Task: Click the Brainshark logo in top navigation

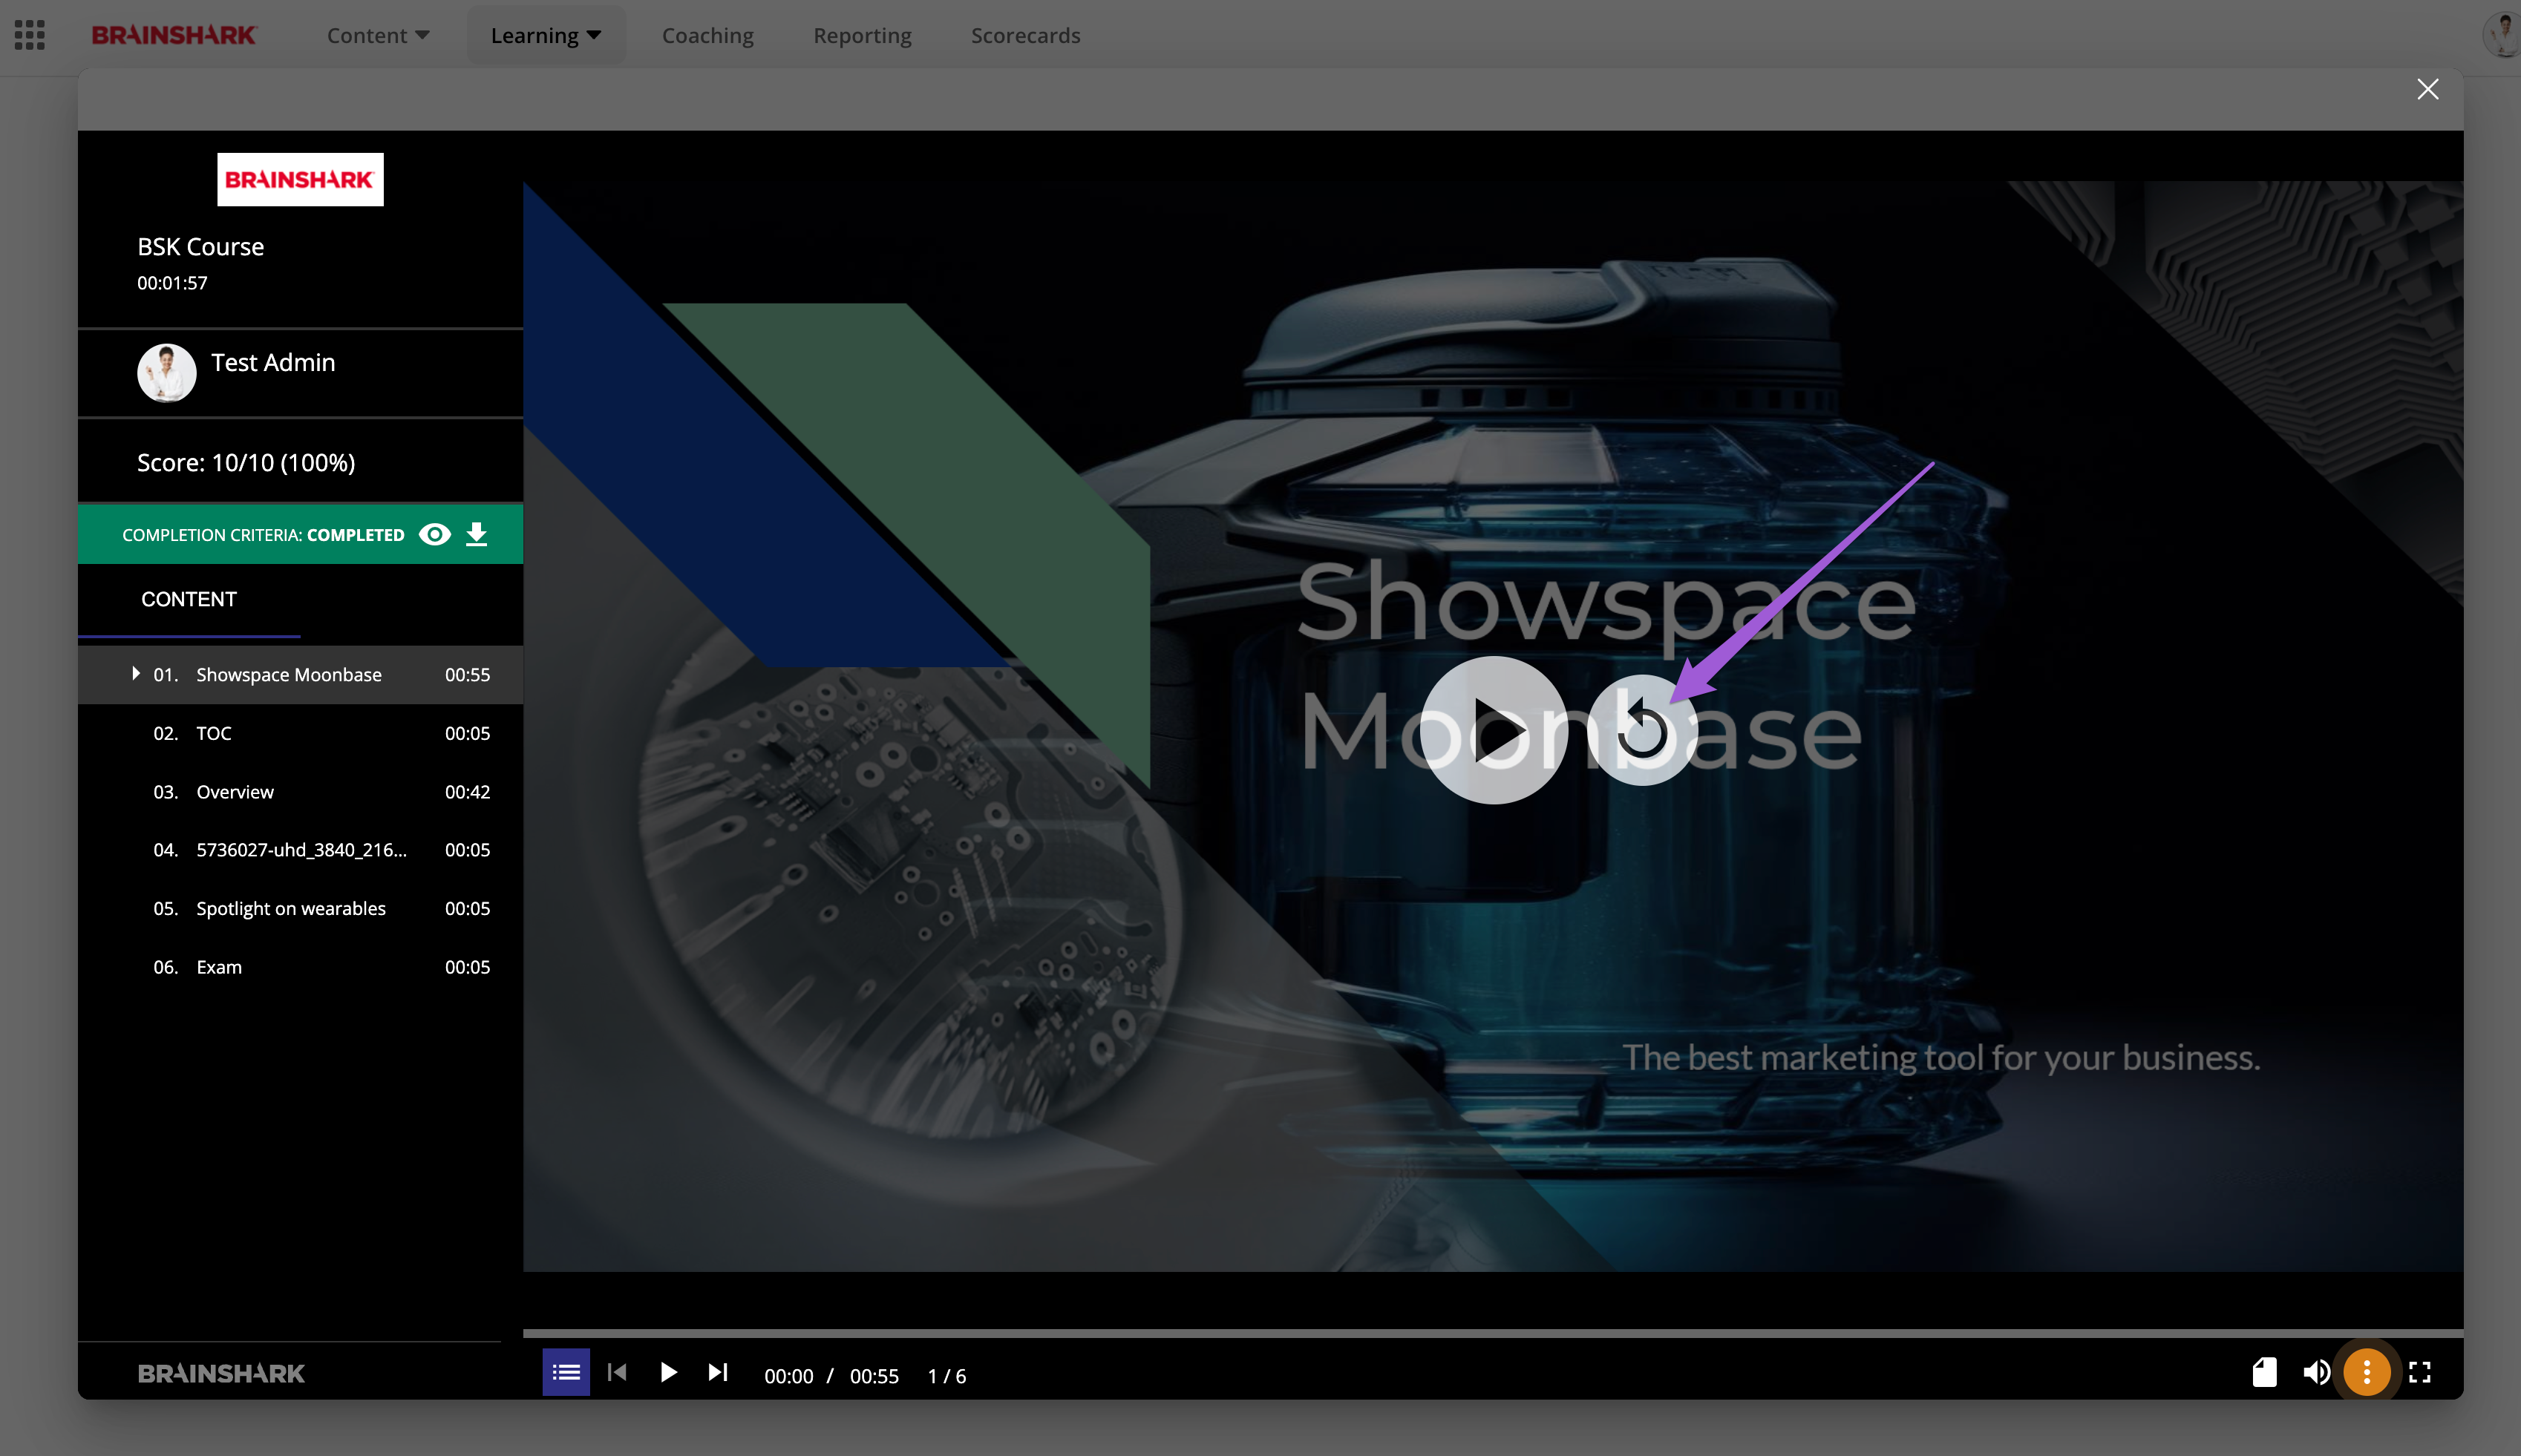Action: pyautogui.click(x=174, y=35)
